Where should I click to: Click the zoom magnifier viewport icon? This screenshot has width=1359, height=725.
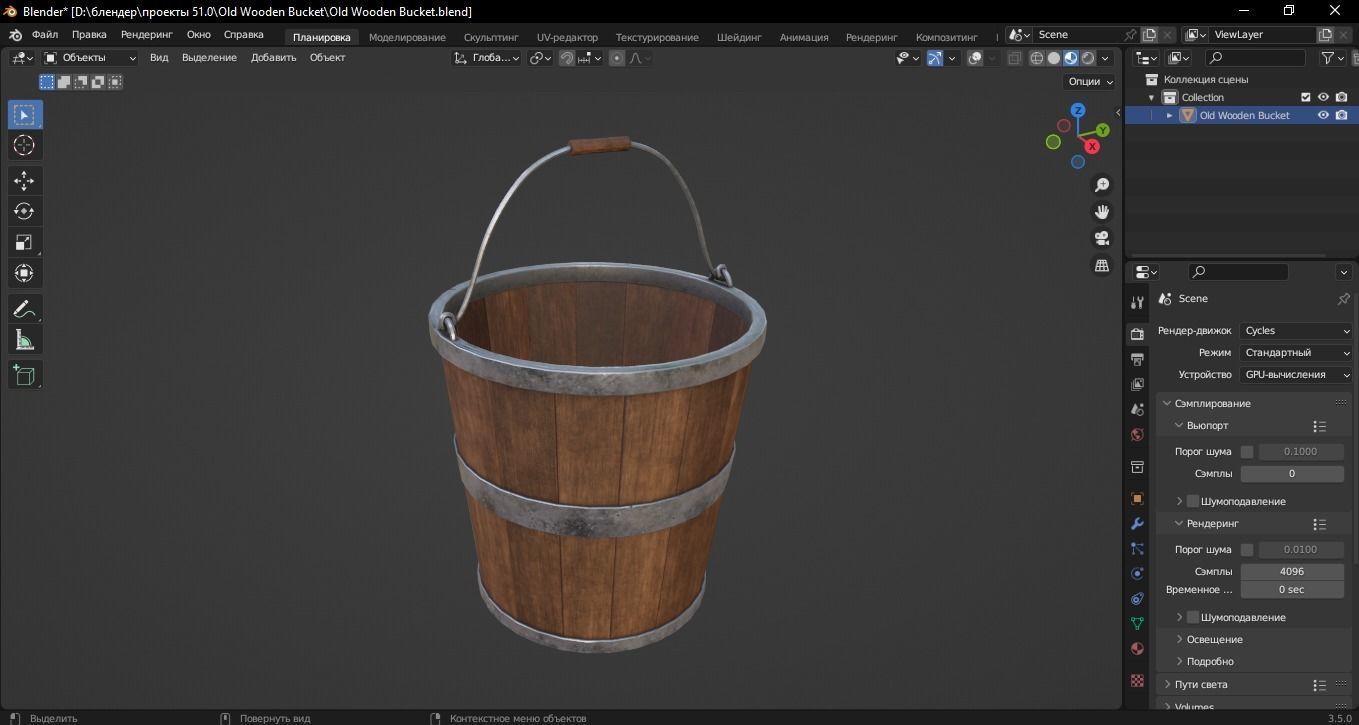1102,185
